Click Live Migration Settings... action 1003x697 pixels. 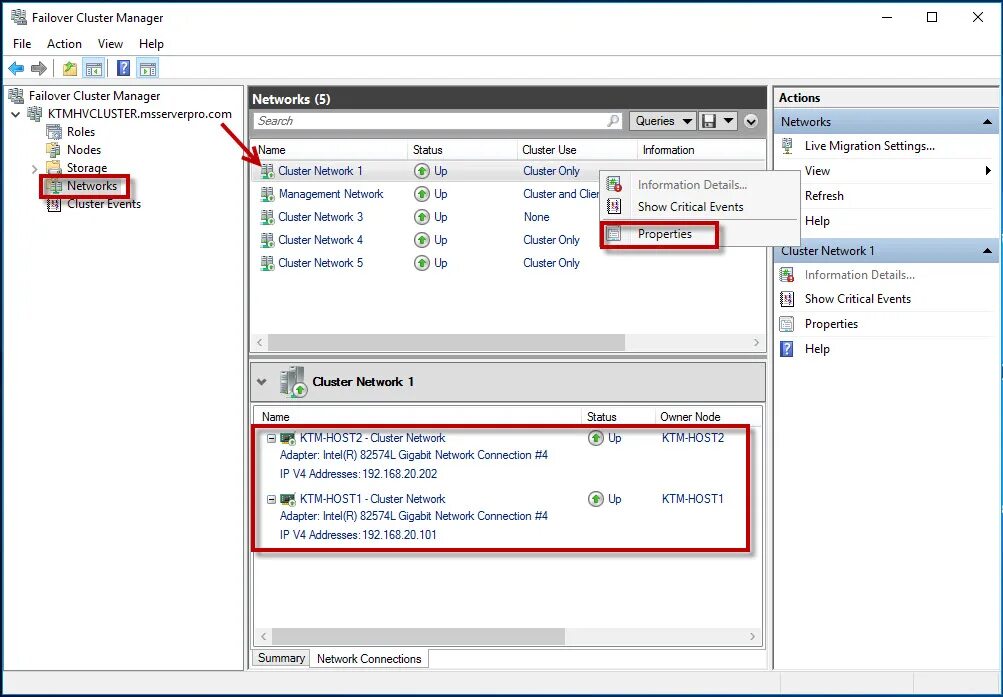click(x=869, y=146)
